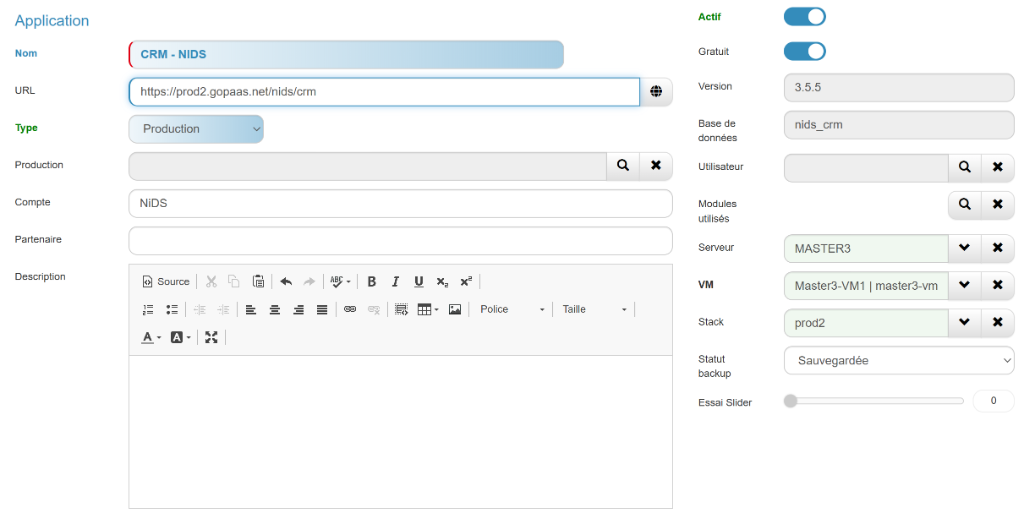Center-align text in the Description editor
1024x517 pixels.
tap(274, 310)
